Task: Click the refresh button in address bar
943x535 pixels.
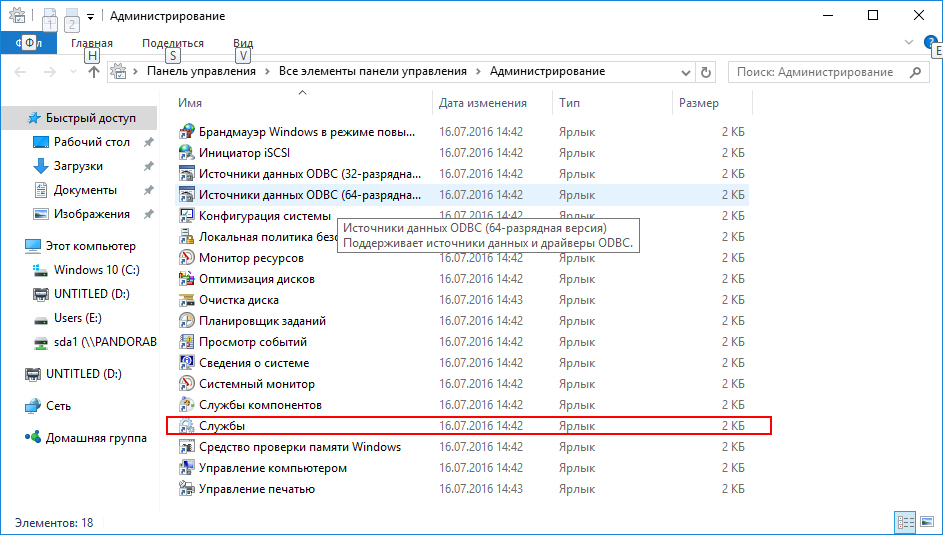Action: tap(707, 72)
